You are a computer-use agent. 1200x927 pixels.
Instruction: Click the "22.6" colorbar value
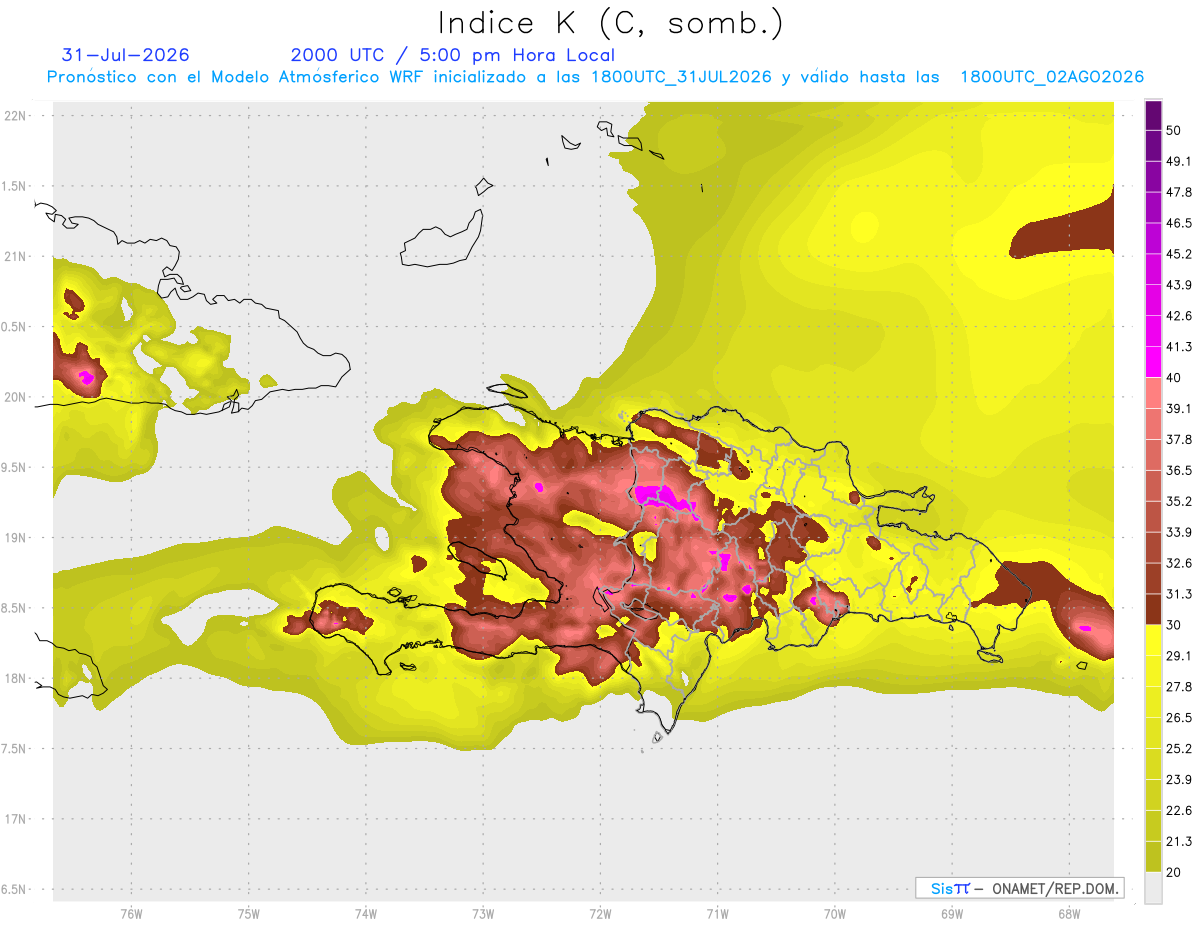tap(1179, 811)
